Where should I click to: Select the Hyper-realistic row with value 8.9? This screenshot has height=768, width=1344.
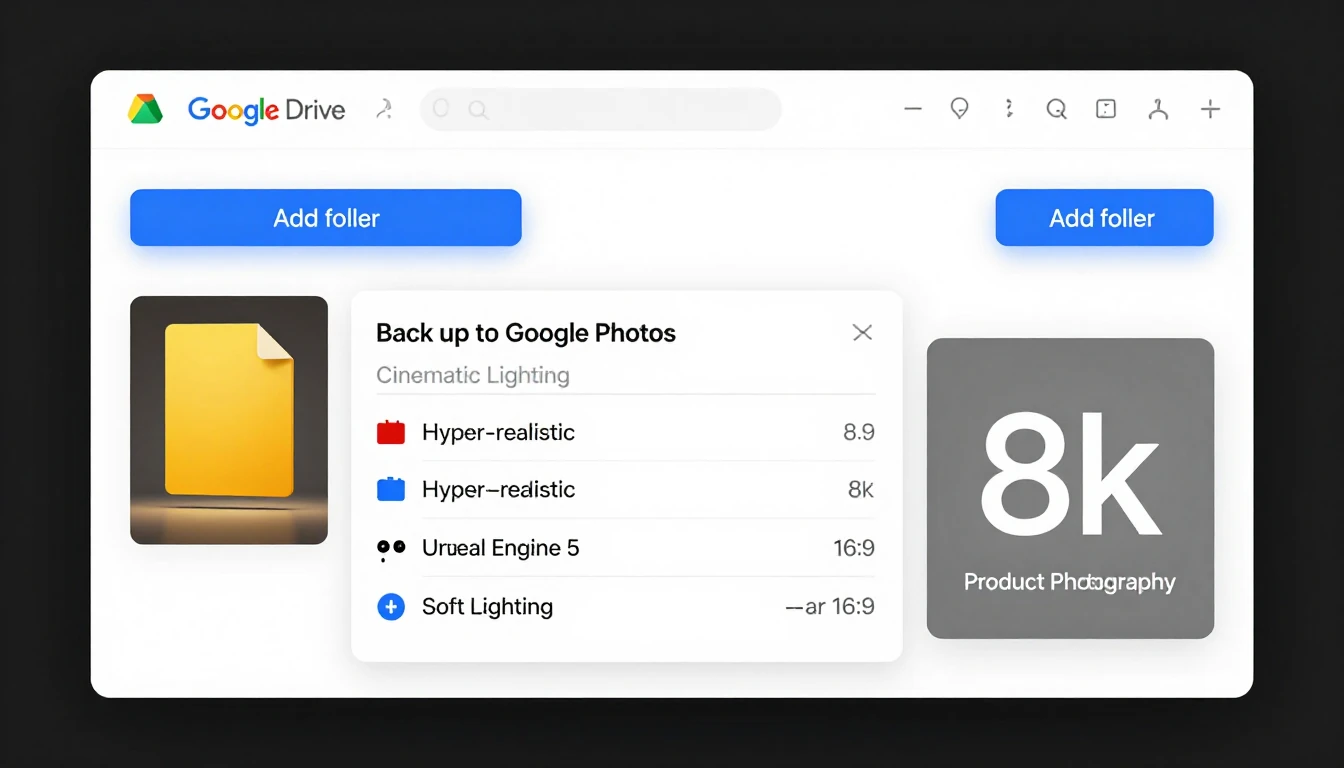(x=626, y=432)
